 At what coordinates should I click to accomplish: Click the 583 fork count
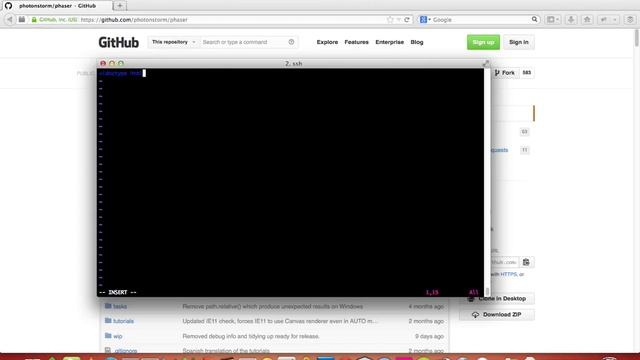tap(527, 73)
